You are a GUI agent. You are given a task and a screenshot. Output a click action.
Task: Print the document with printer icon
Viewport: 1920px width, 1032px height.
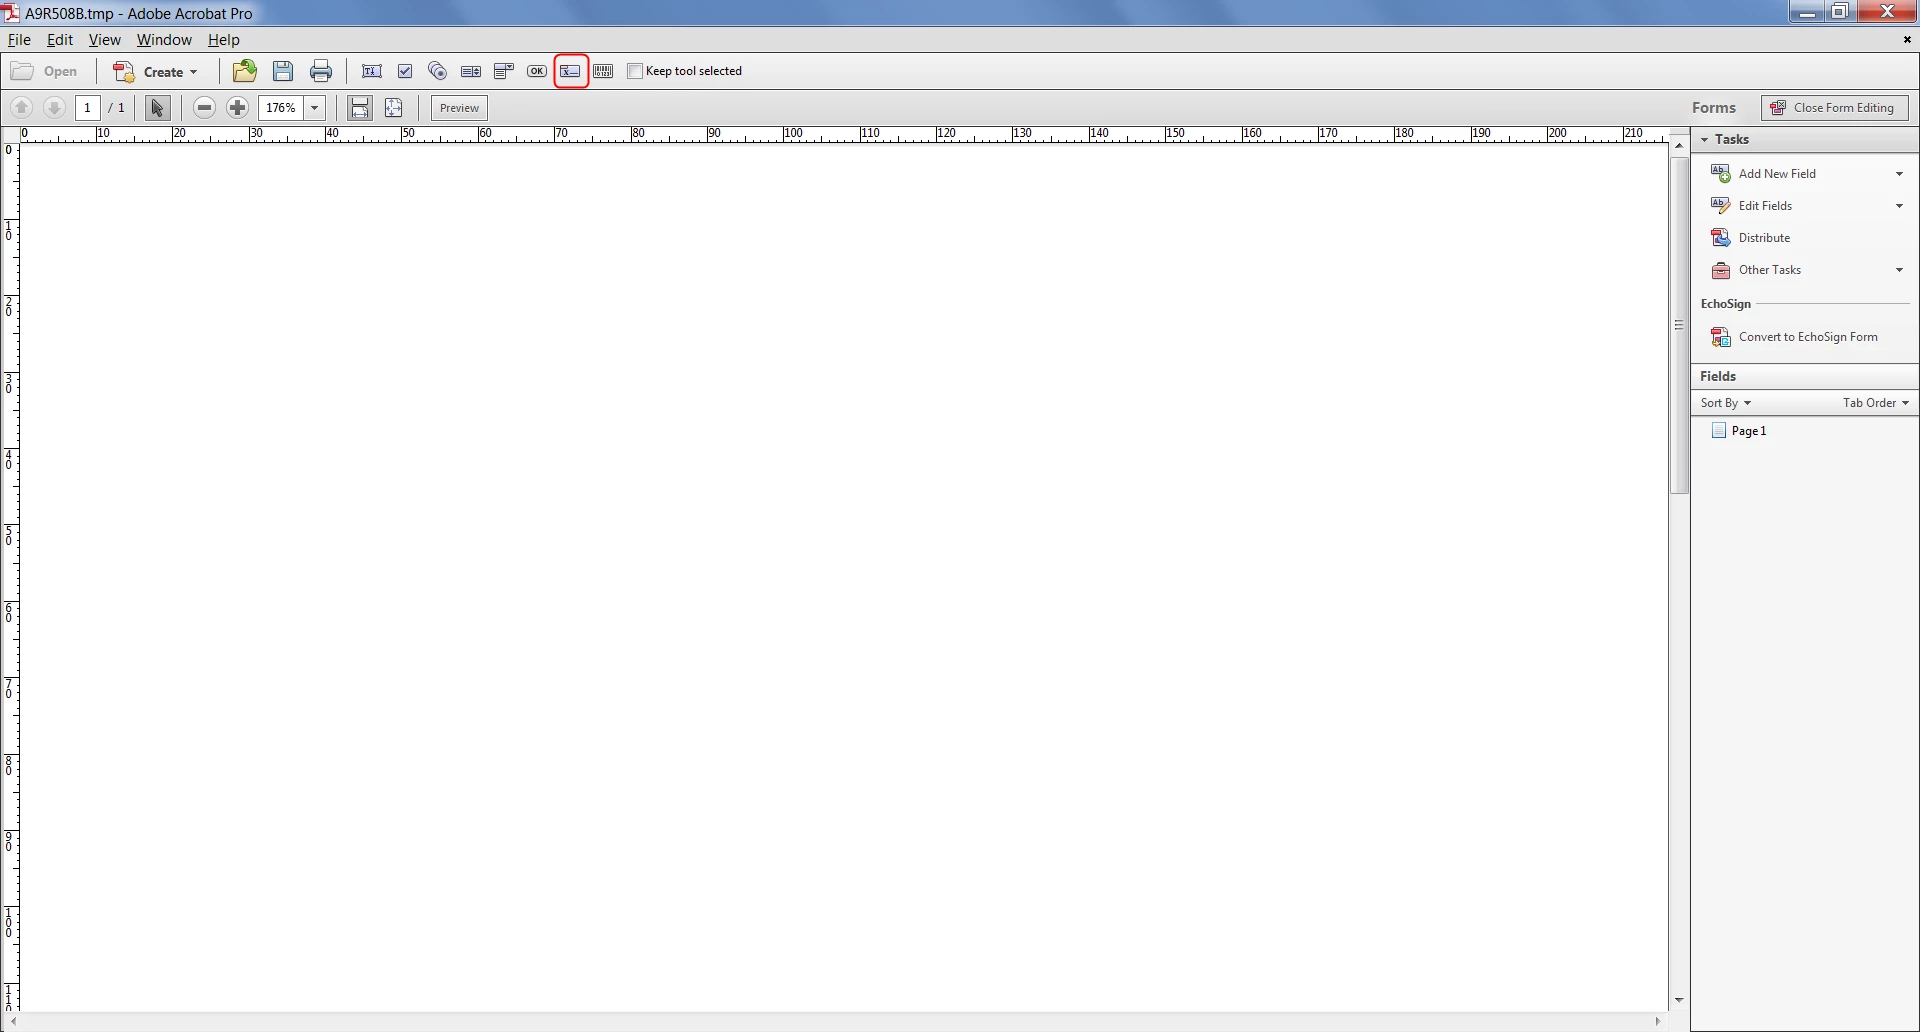(x=321, y=71)
